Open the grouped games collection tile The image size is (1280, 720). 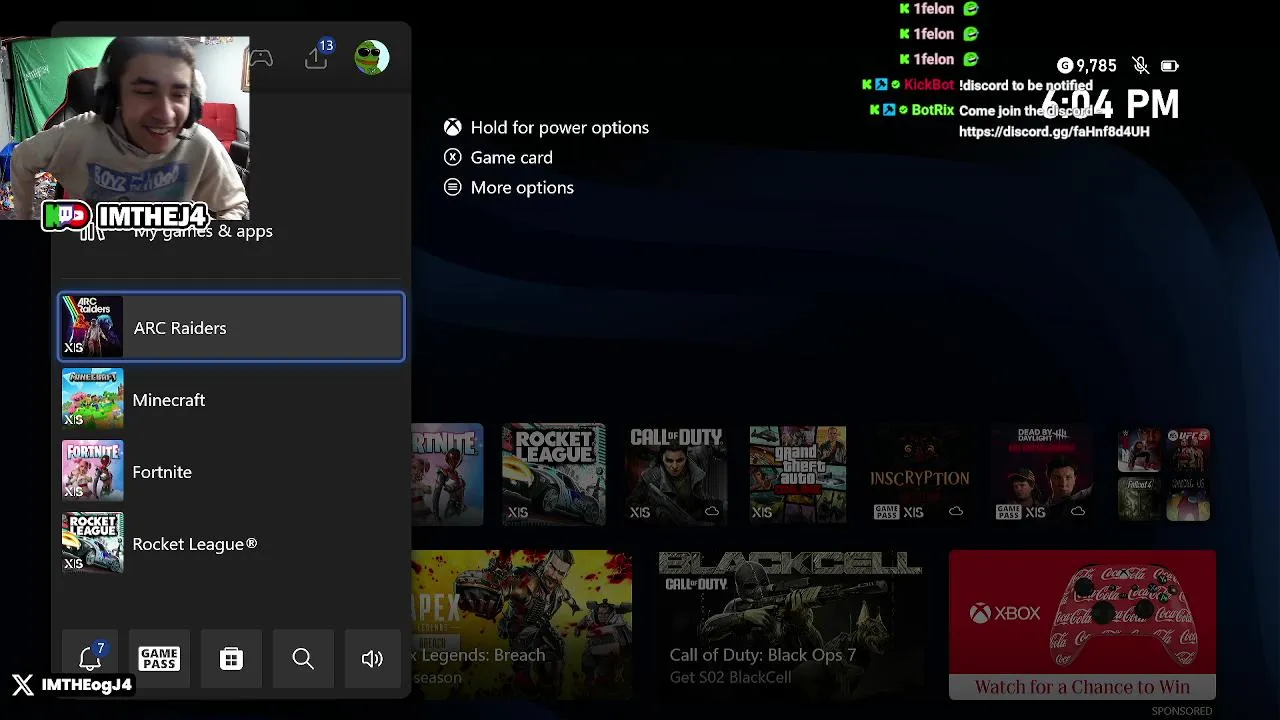[x=1164, y=474]
